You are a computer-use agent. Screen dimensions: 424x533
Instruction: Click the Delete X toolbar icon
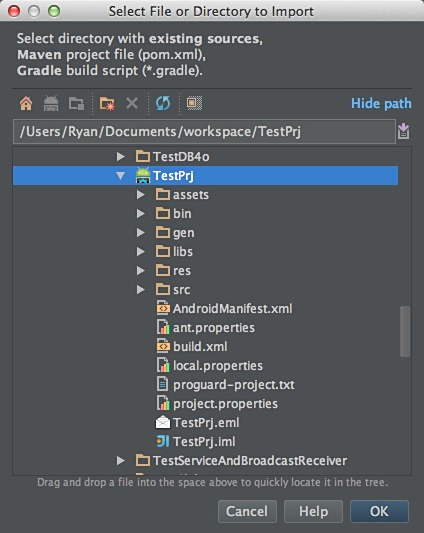point(132,103)
